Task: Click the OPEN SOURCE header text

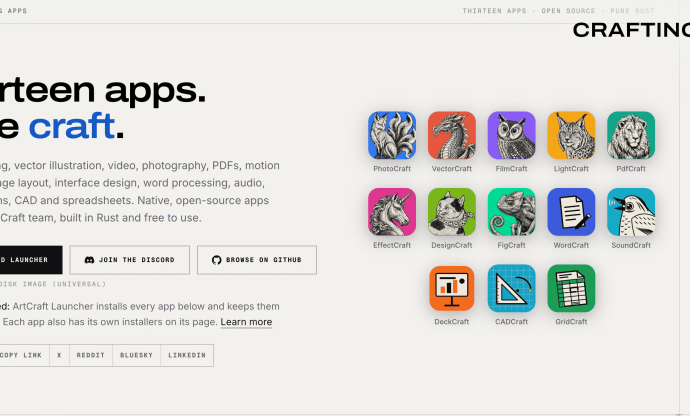Action: pos(568,11)
